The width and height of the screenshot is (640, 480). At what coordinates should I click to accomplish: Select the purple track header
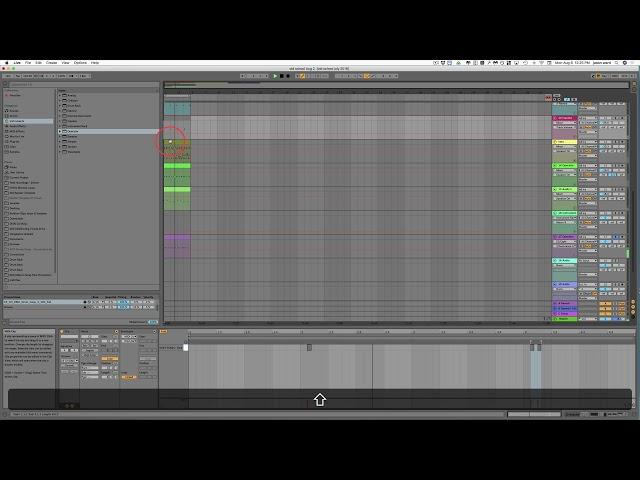tap(565, 237)
